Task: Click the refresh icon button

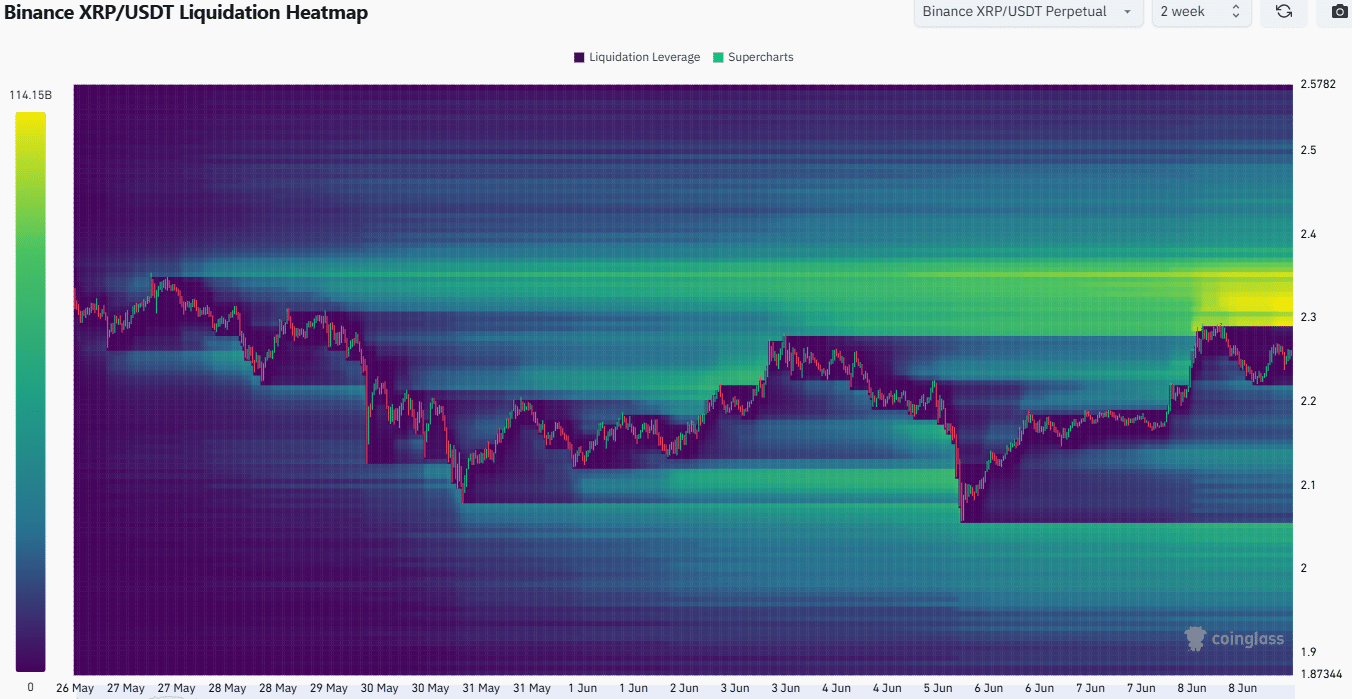Action: point(1283,12)
